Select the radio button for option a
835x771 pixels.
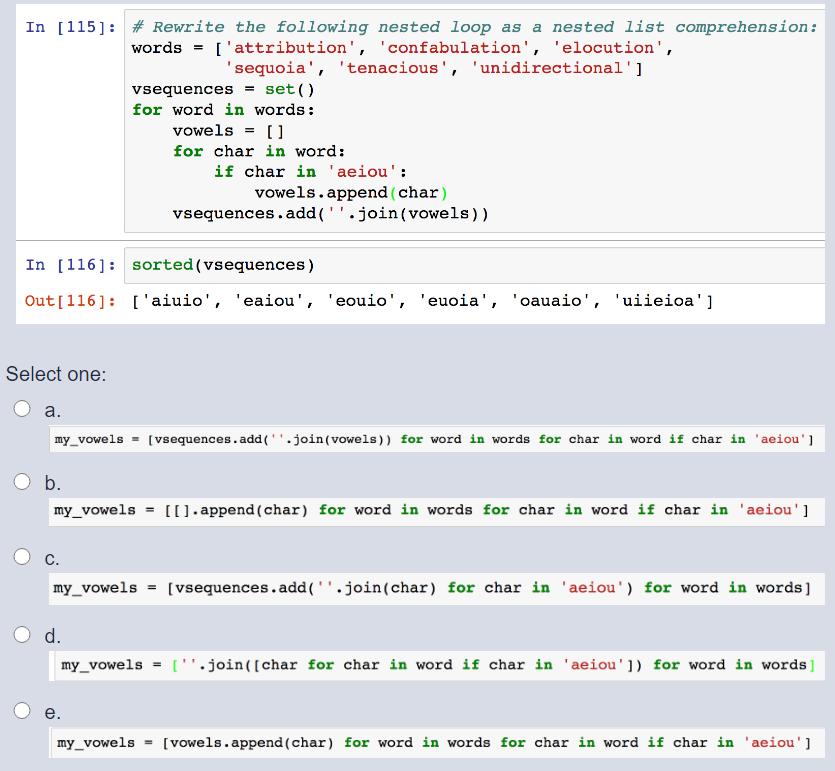(x=21, y=407)
